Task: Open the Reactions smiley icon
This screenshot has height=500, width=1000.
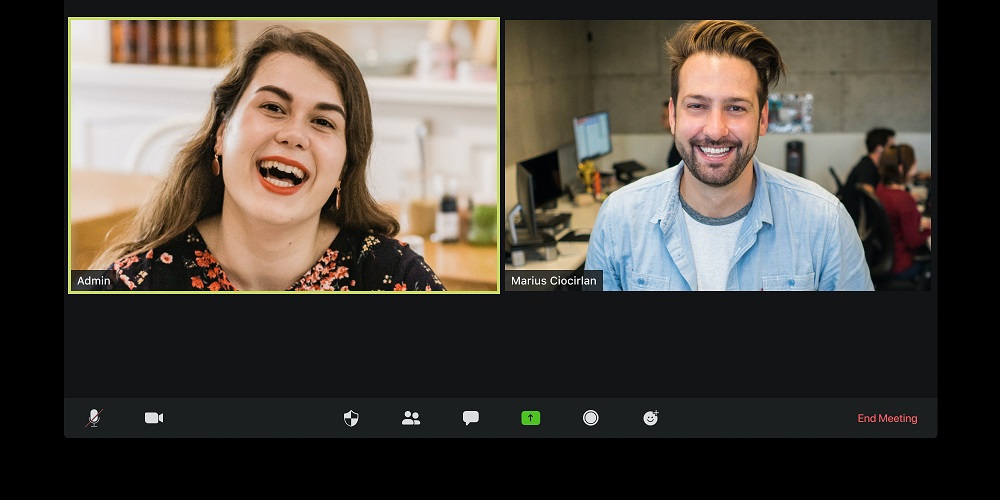Action: tap(651, 418)
